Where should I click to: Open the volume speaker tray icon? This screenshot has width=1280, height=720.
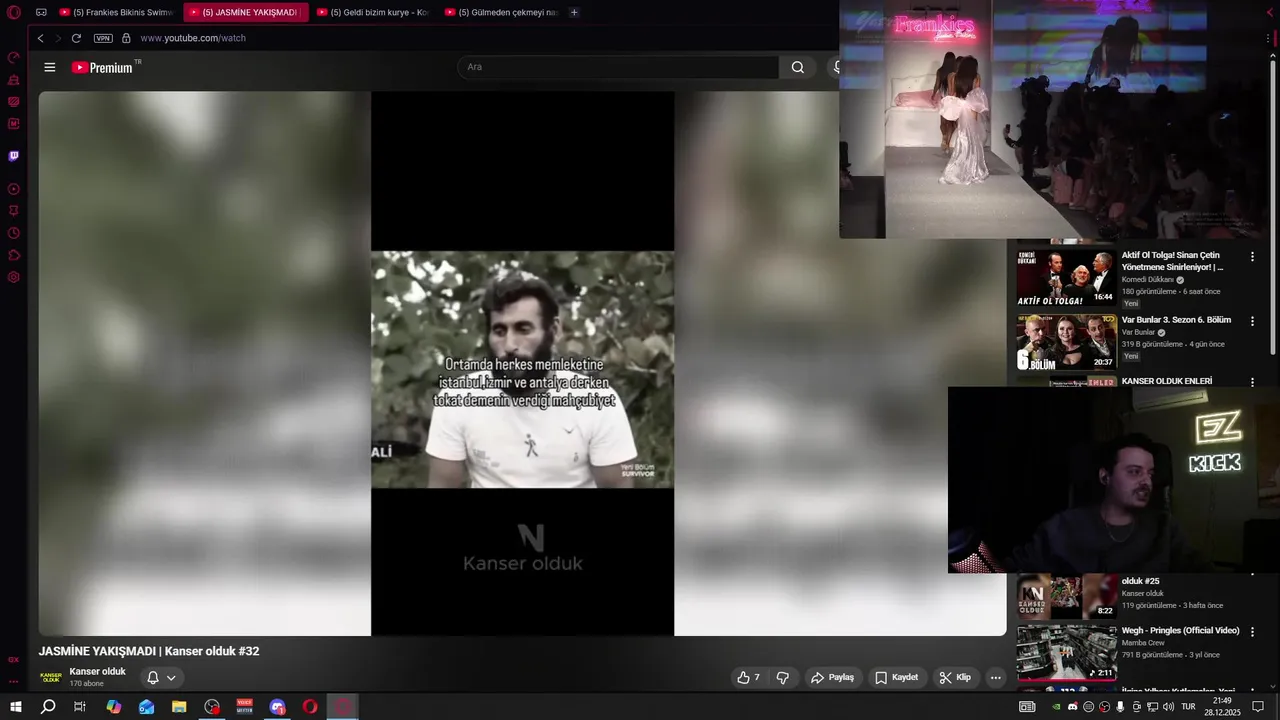(1168, 707)
